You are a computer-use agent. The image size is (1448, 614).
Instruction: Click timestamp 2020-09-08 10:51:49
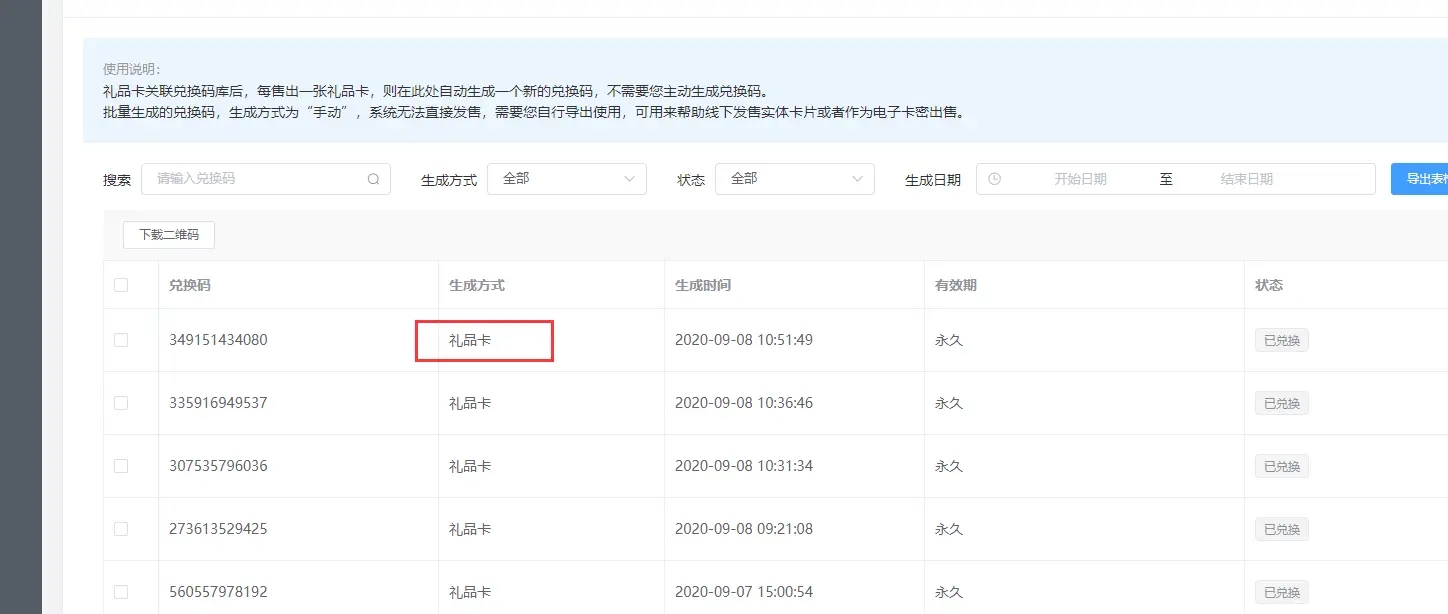click(x=744, y=340)
